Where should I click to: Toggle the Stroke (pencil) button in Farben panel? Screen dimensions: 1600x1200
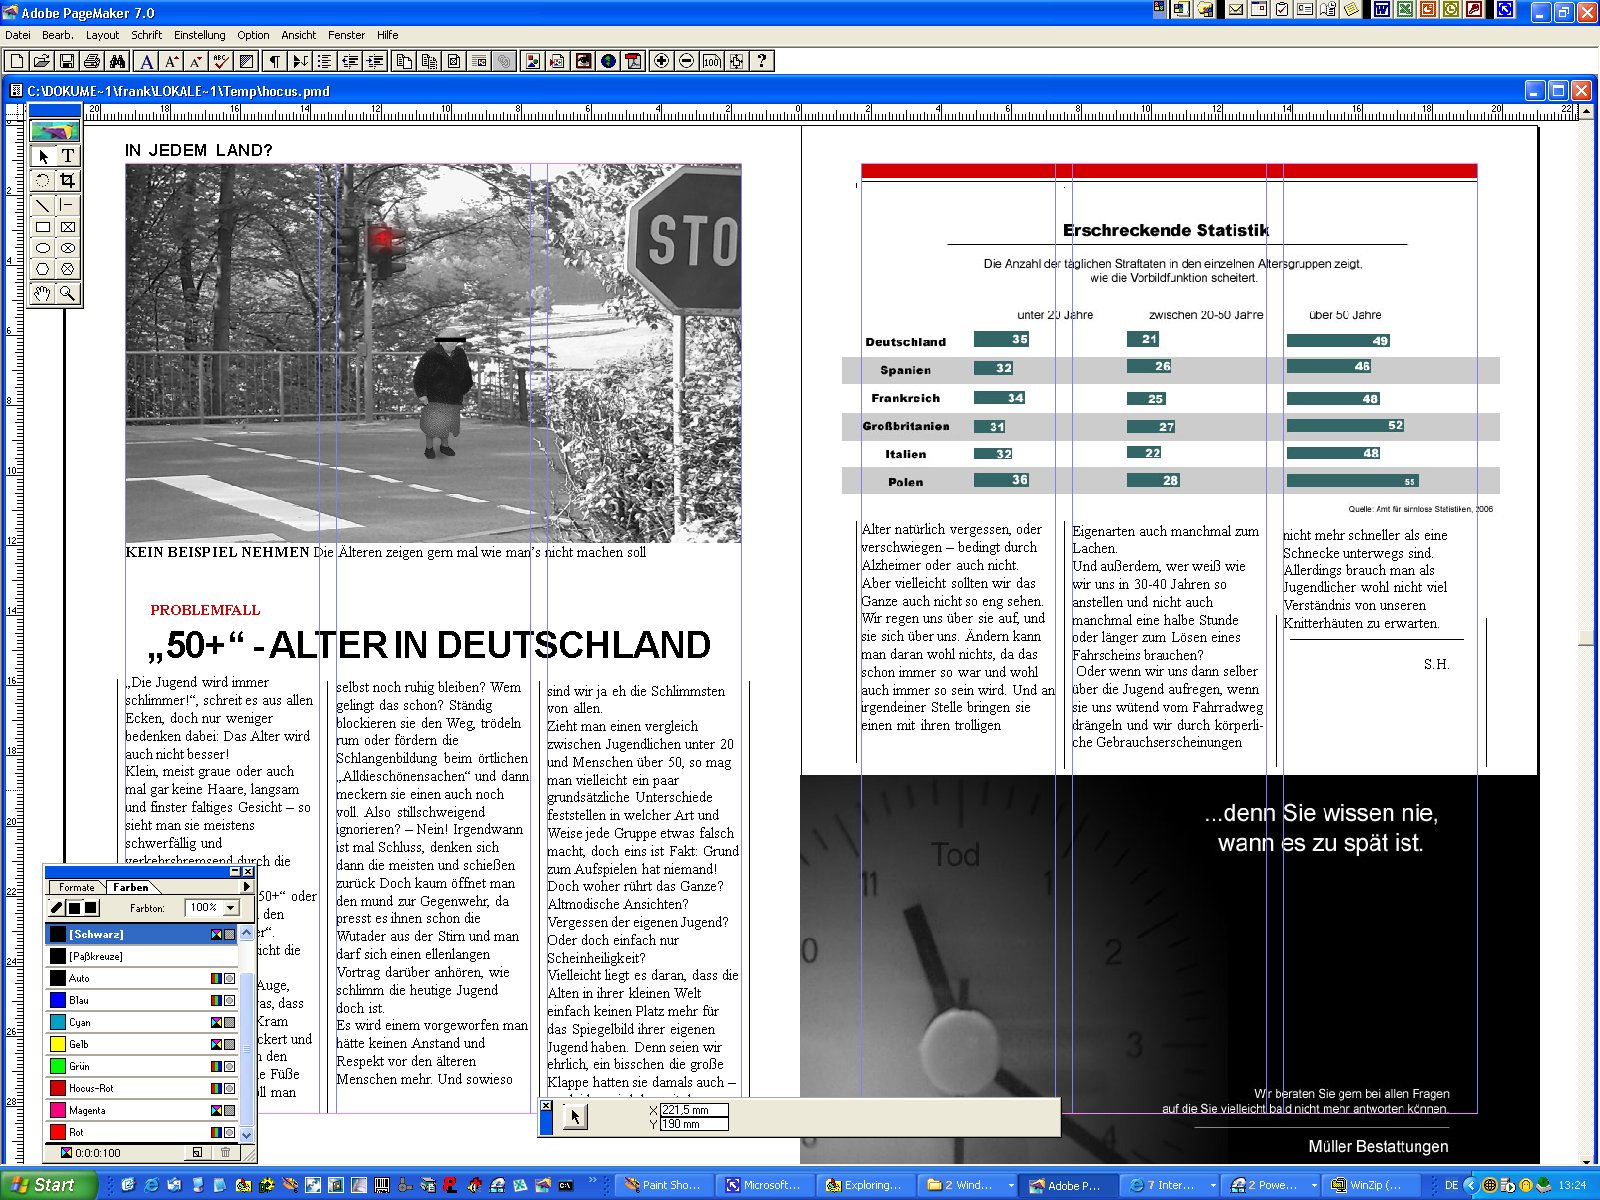(x=57, y=908)
